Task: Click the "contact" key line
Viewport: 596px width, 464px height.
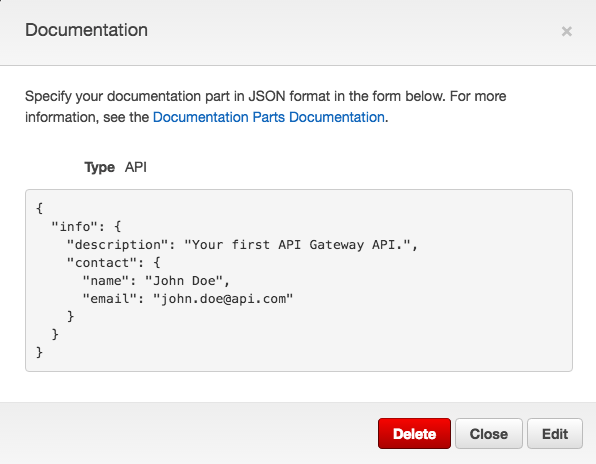Action: pos(114,263)
